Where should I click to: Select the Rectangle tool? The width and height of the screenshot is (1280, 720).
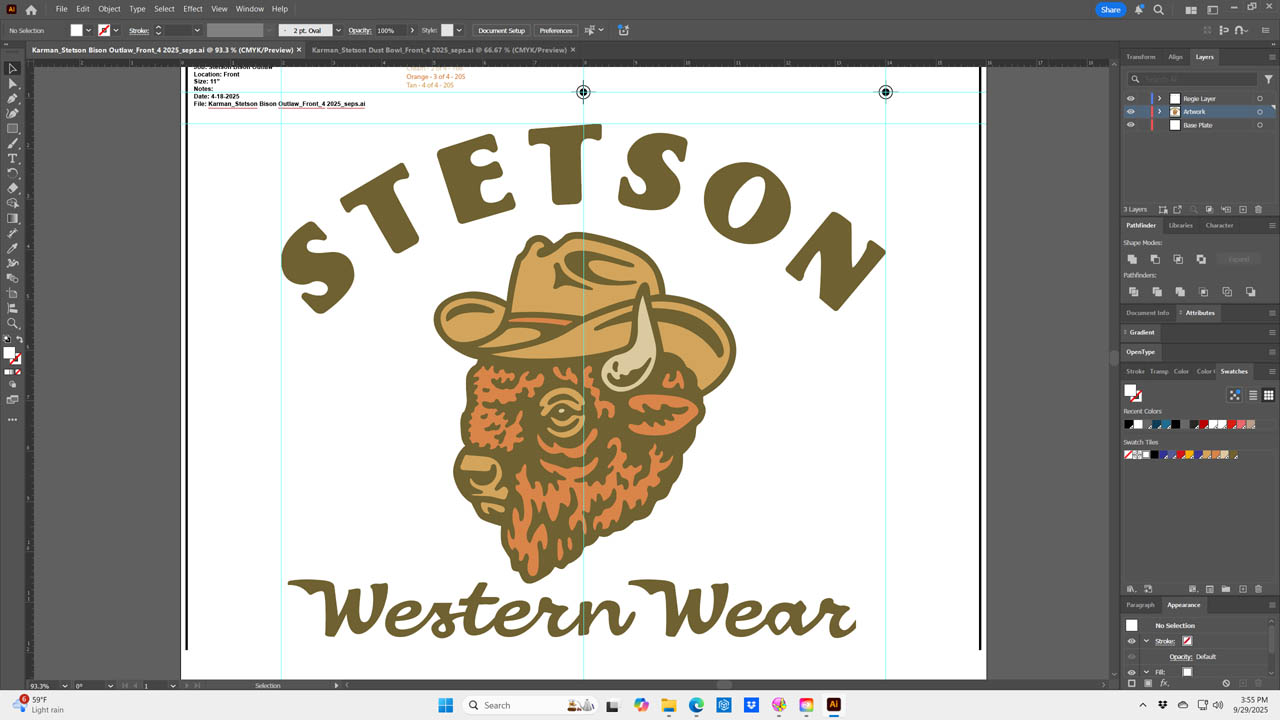point(13,129)
